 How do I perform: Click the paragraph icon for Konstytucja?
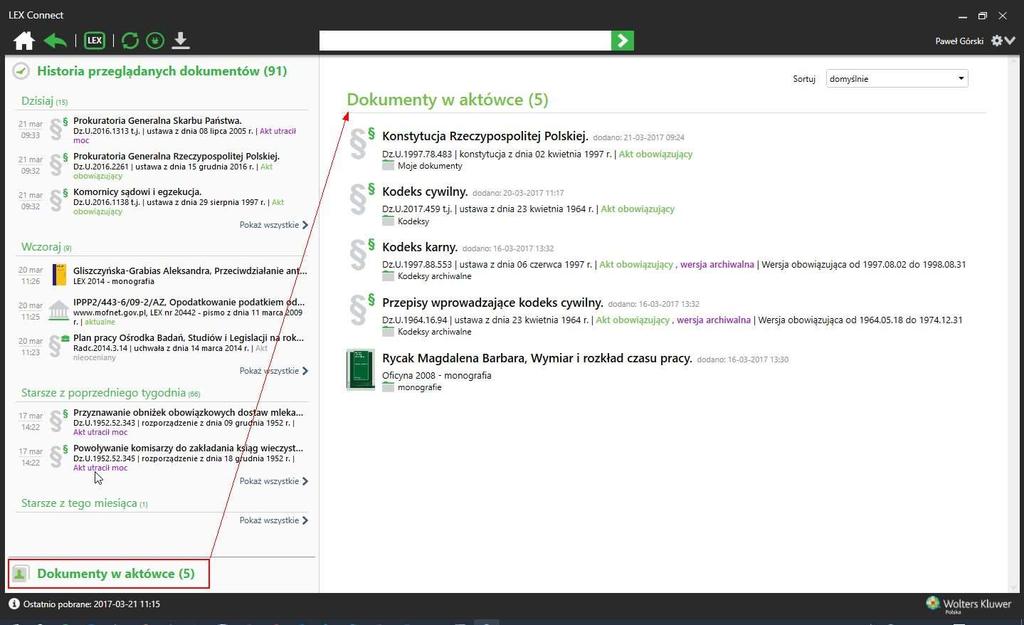click(361, 143)
